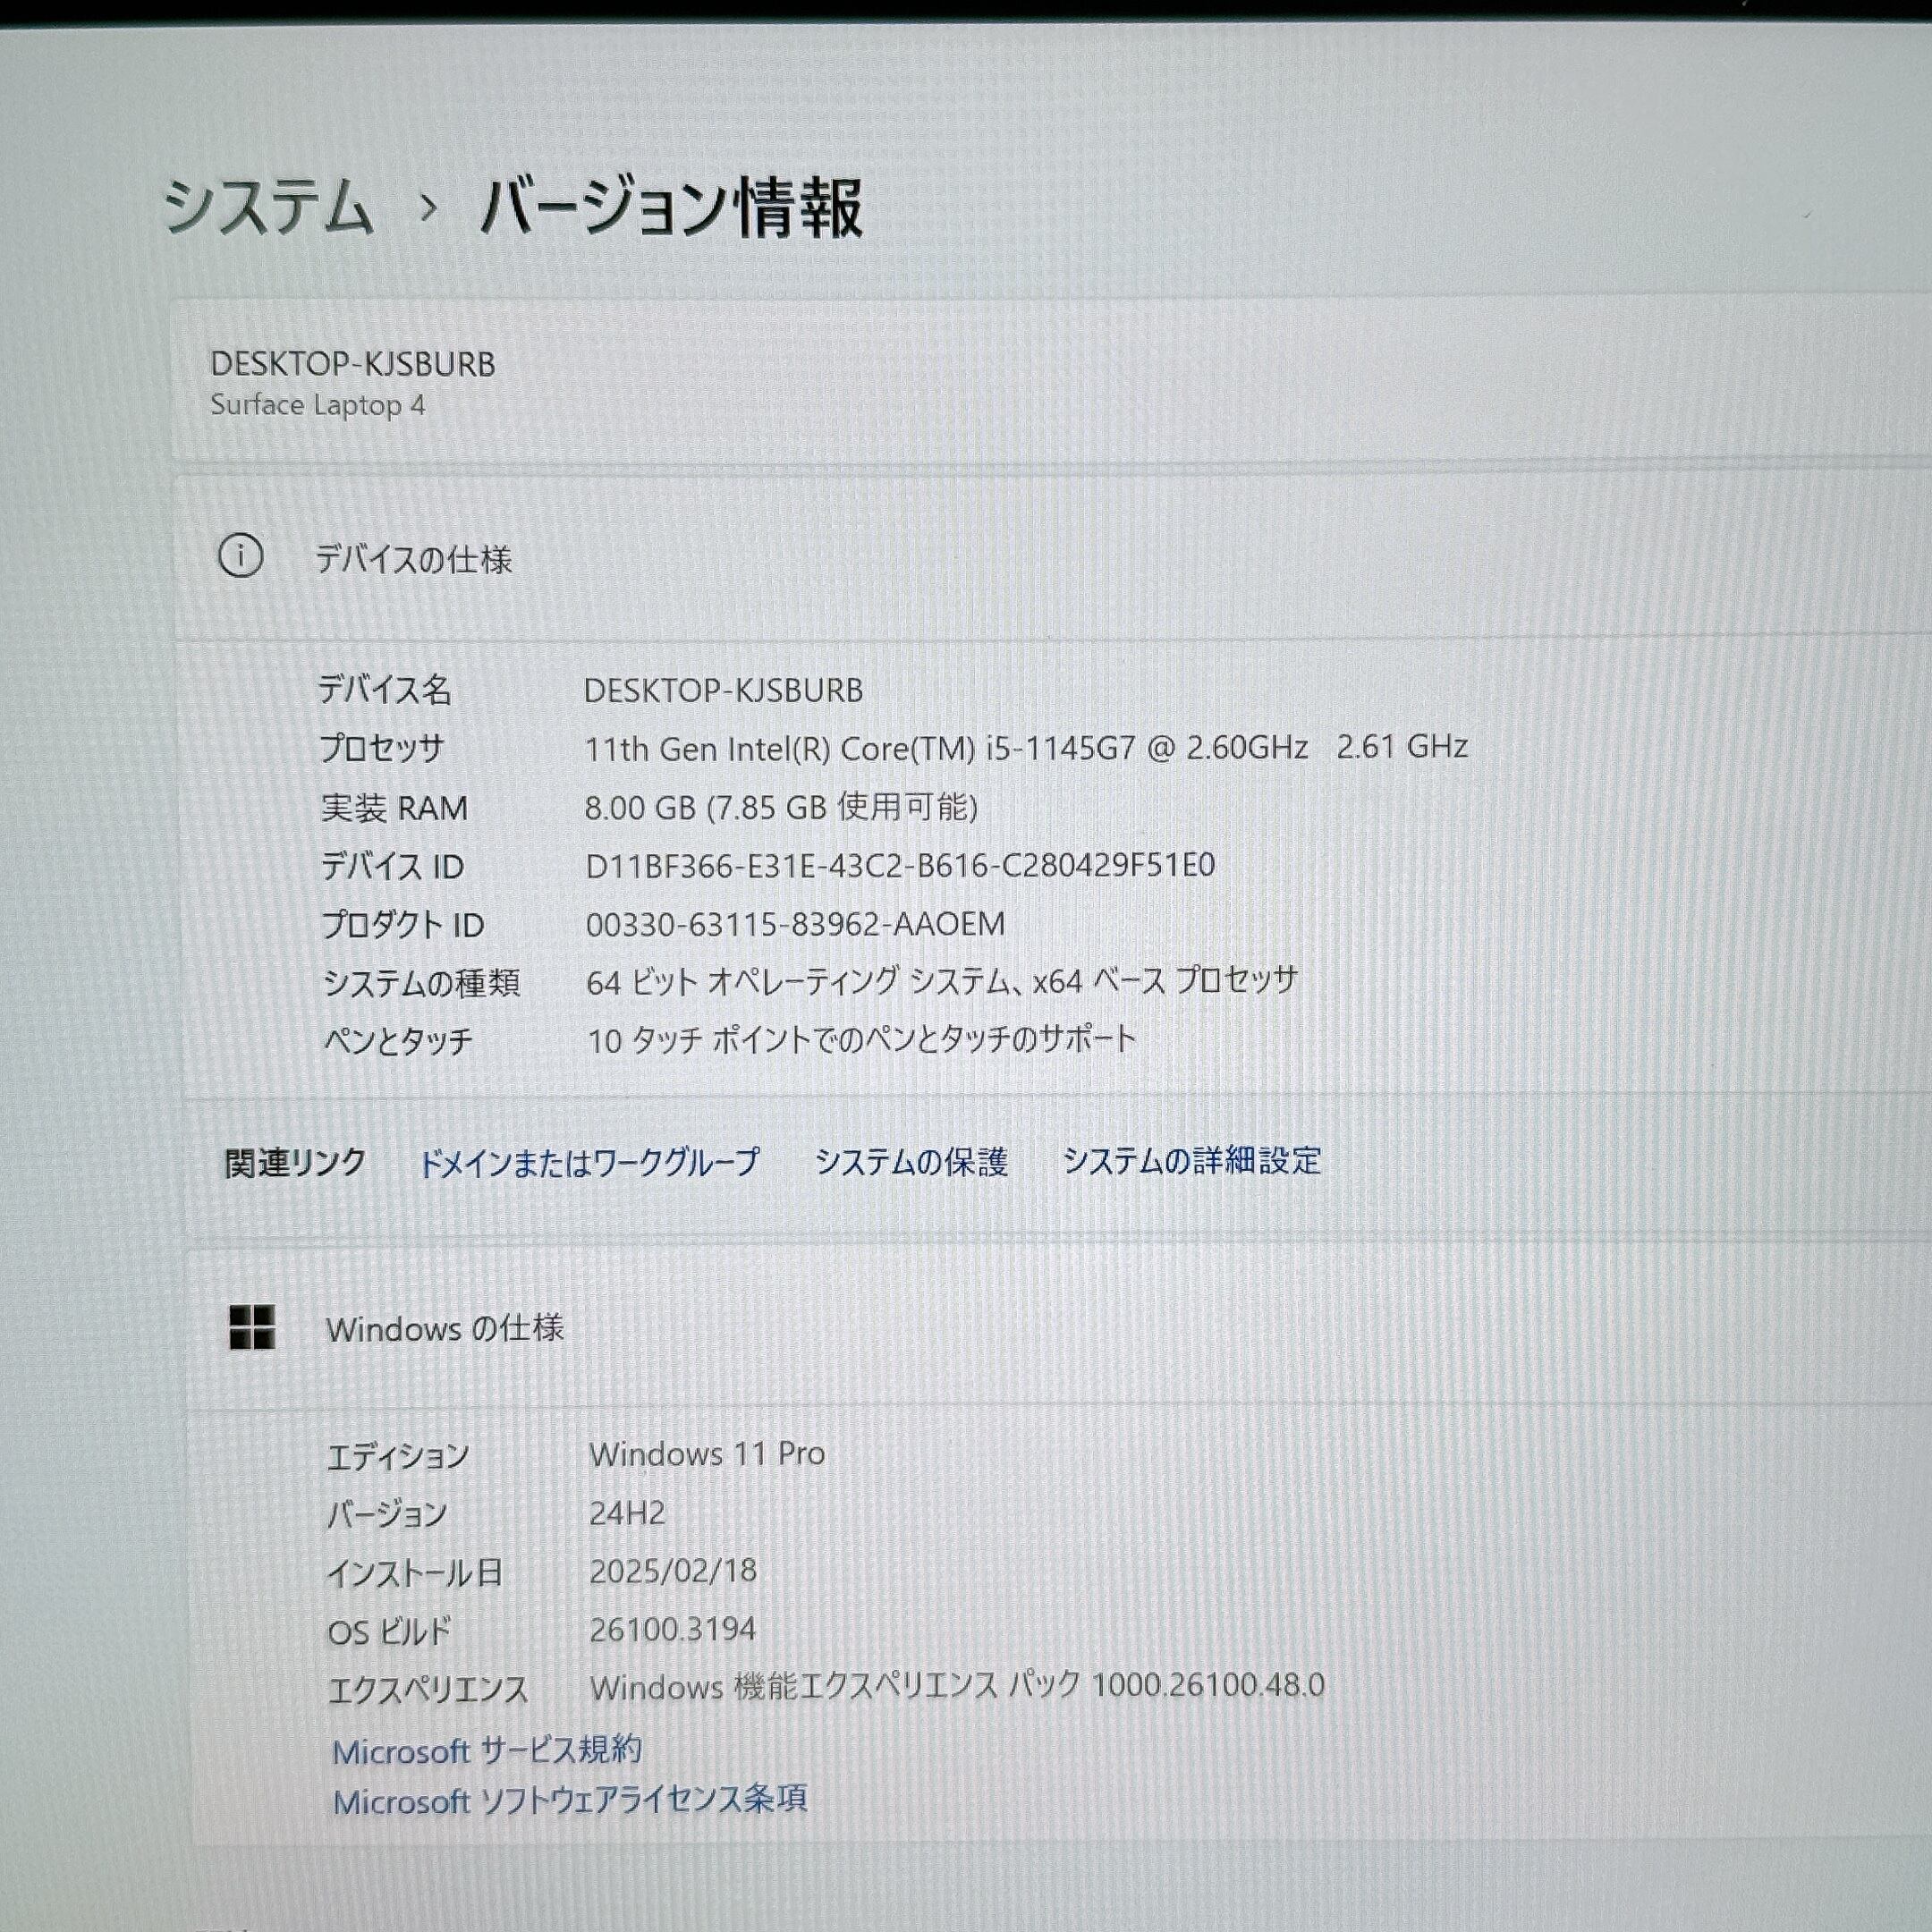1932x1932 pixels.
Task: Click the Windows 11 Pro edition value
Action: tap(707, 1454)
